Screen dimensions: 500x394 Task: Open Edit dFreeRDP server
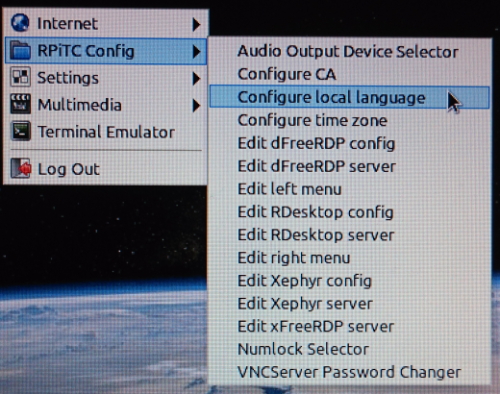[349, 166]
